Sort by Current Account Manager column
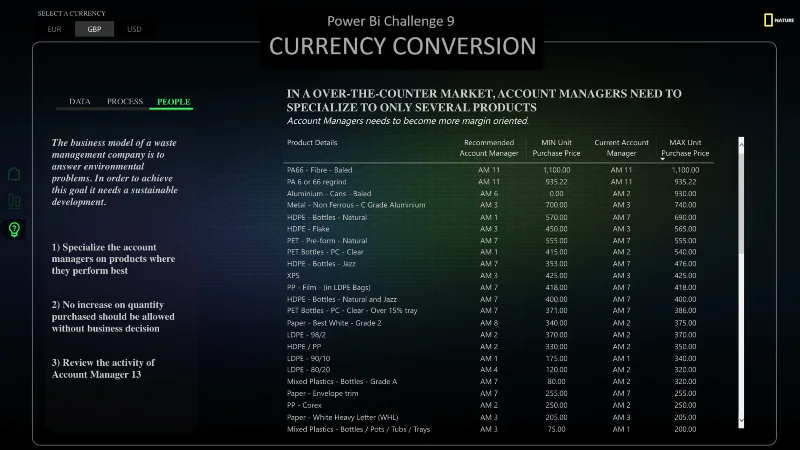800x450 pixels. coord(621,148)
